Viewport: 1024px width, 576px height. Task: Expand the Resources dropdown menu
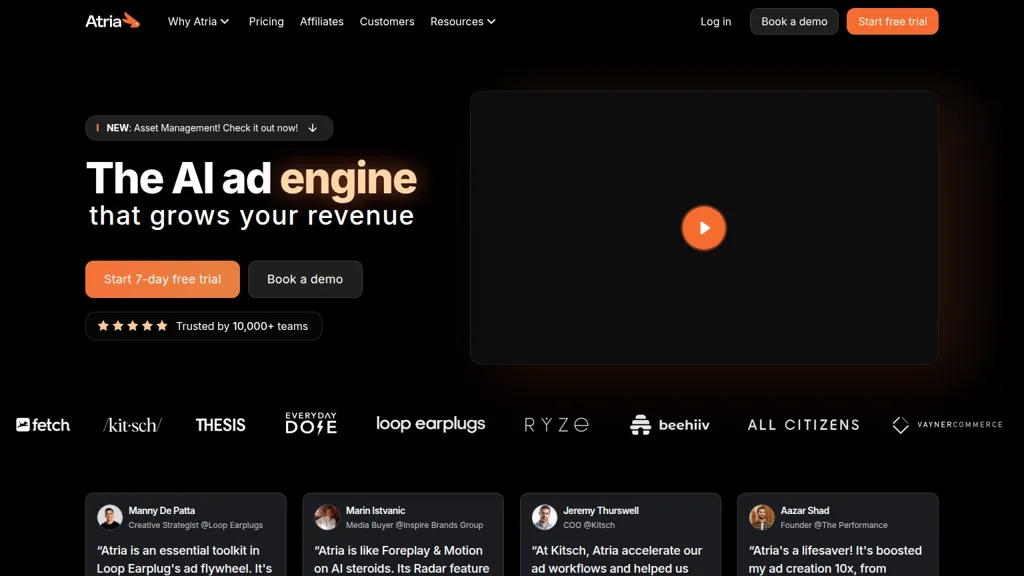[x=462, y=21]
